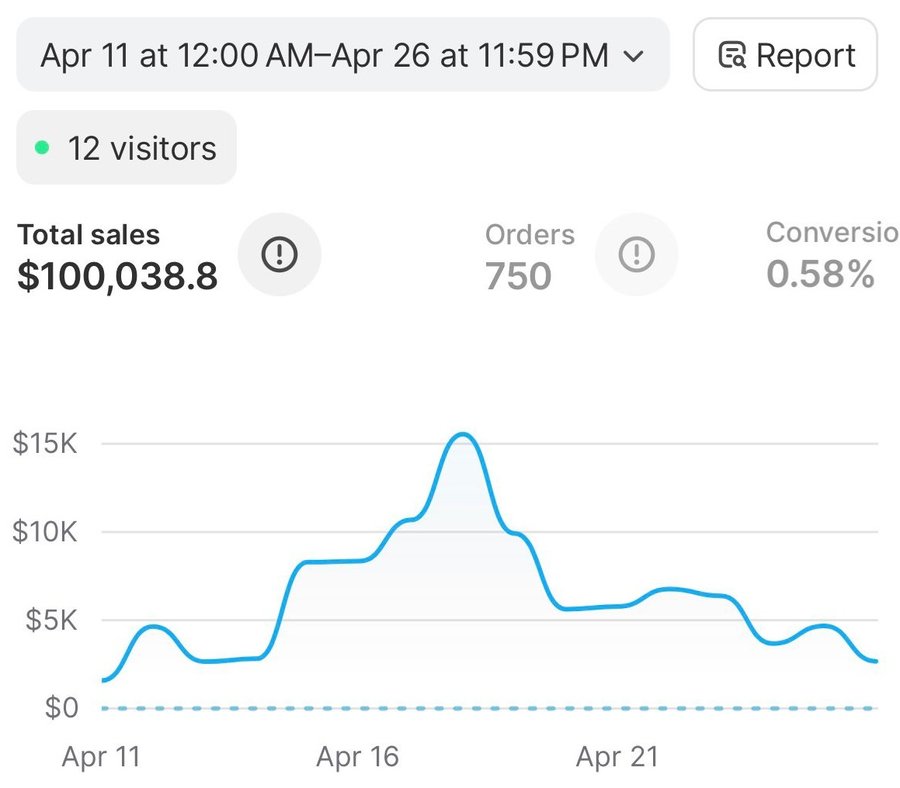Click the green live visitors dot

[x=42, y=147]
